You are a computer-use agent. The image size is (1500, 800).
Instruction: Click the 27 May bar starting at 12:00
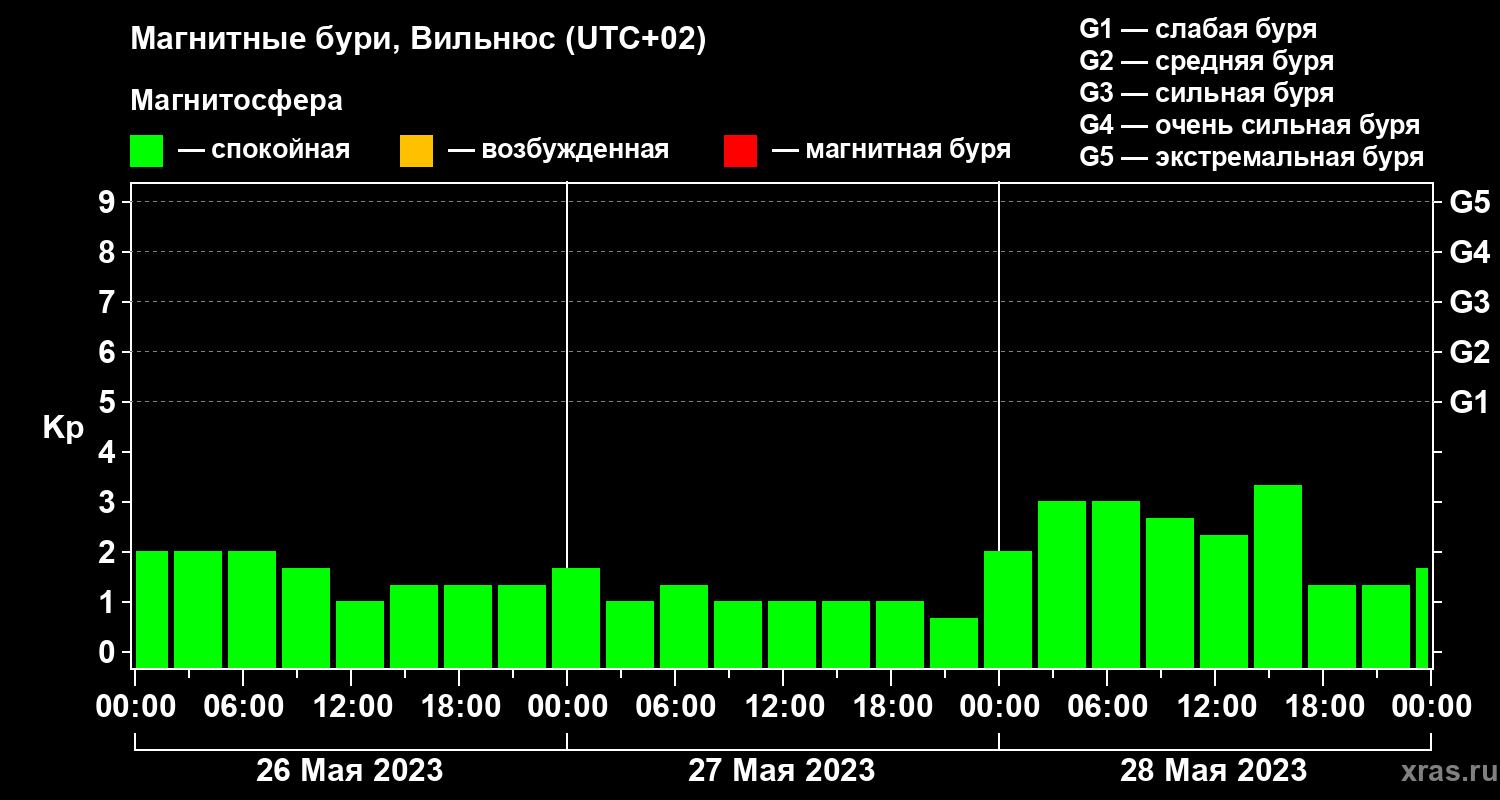pyautogui.click(x=792, y=634)
